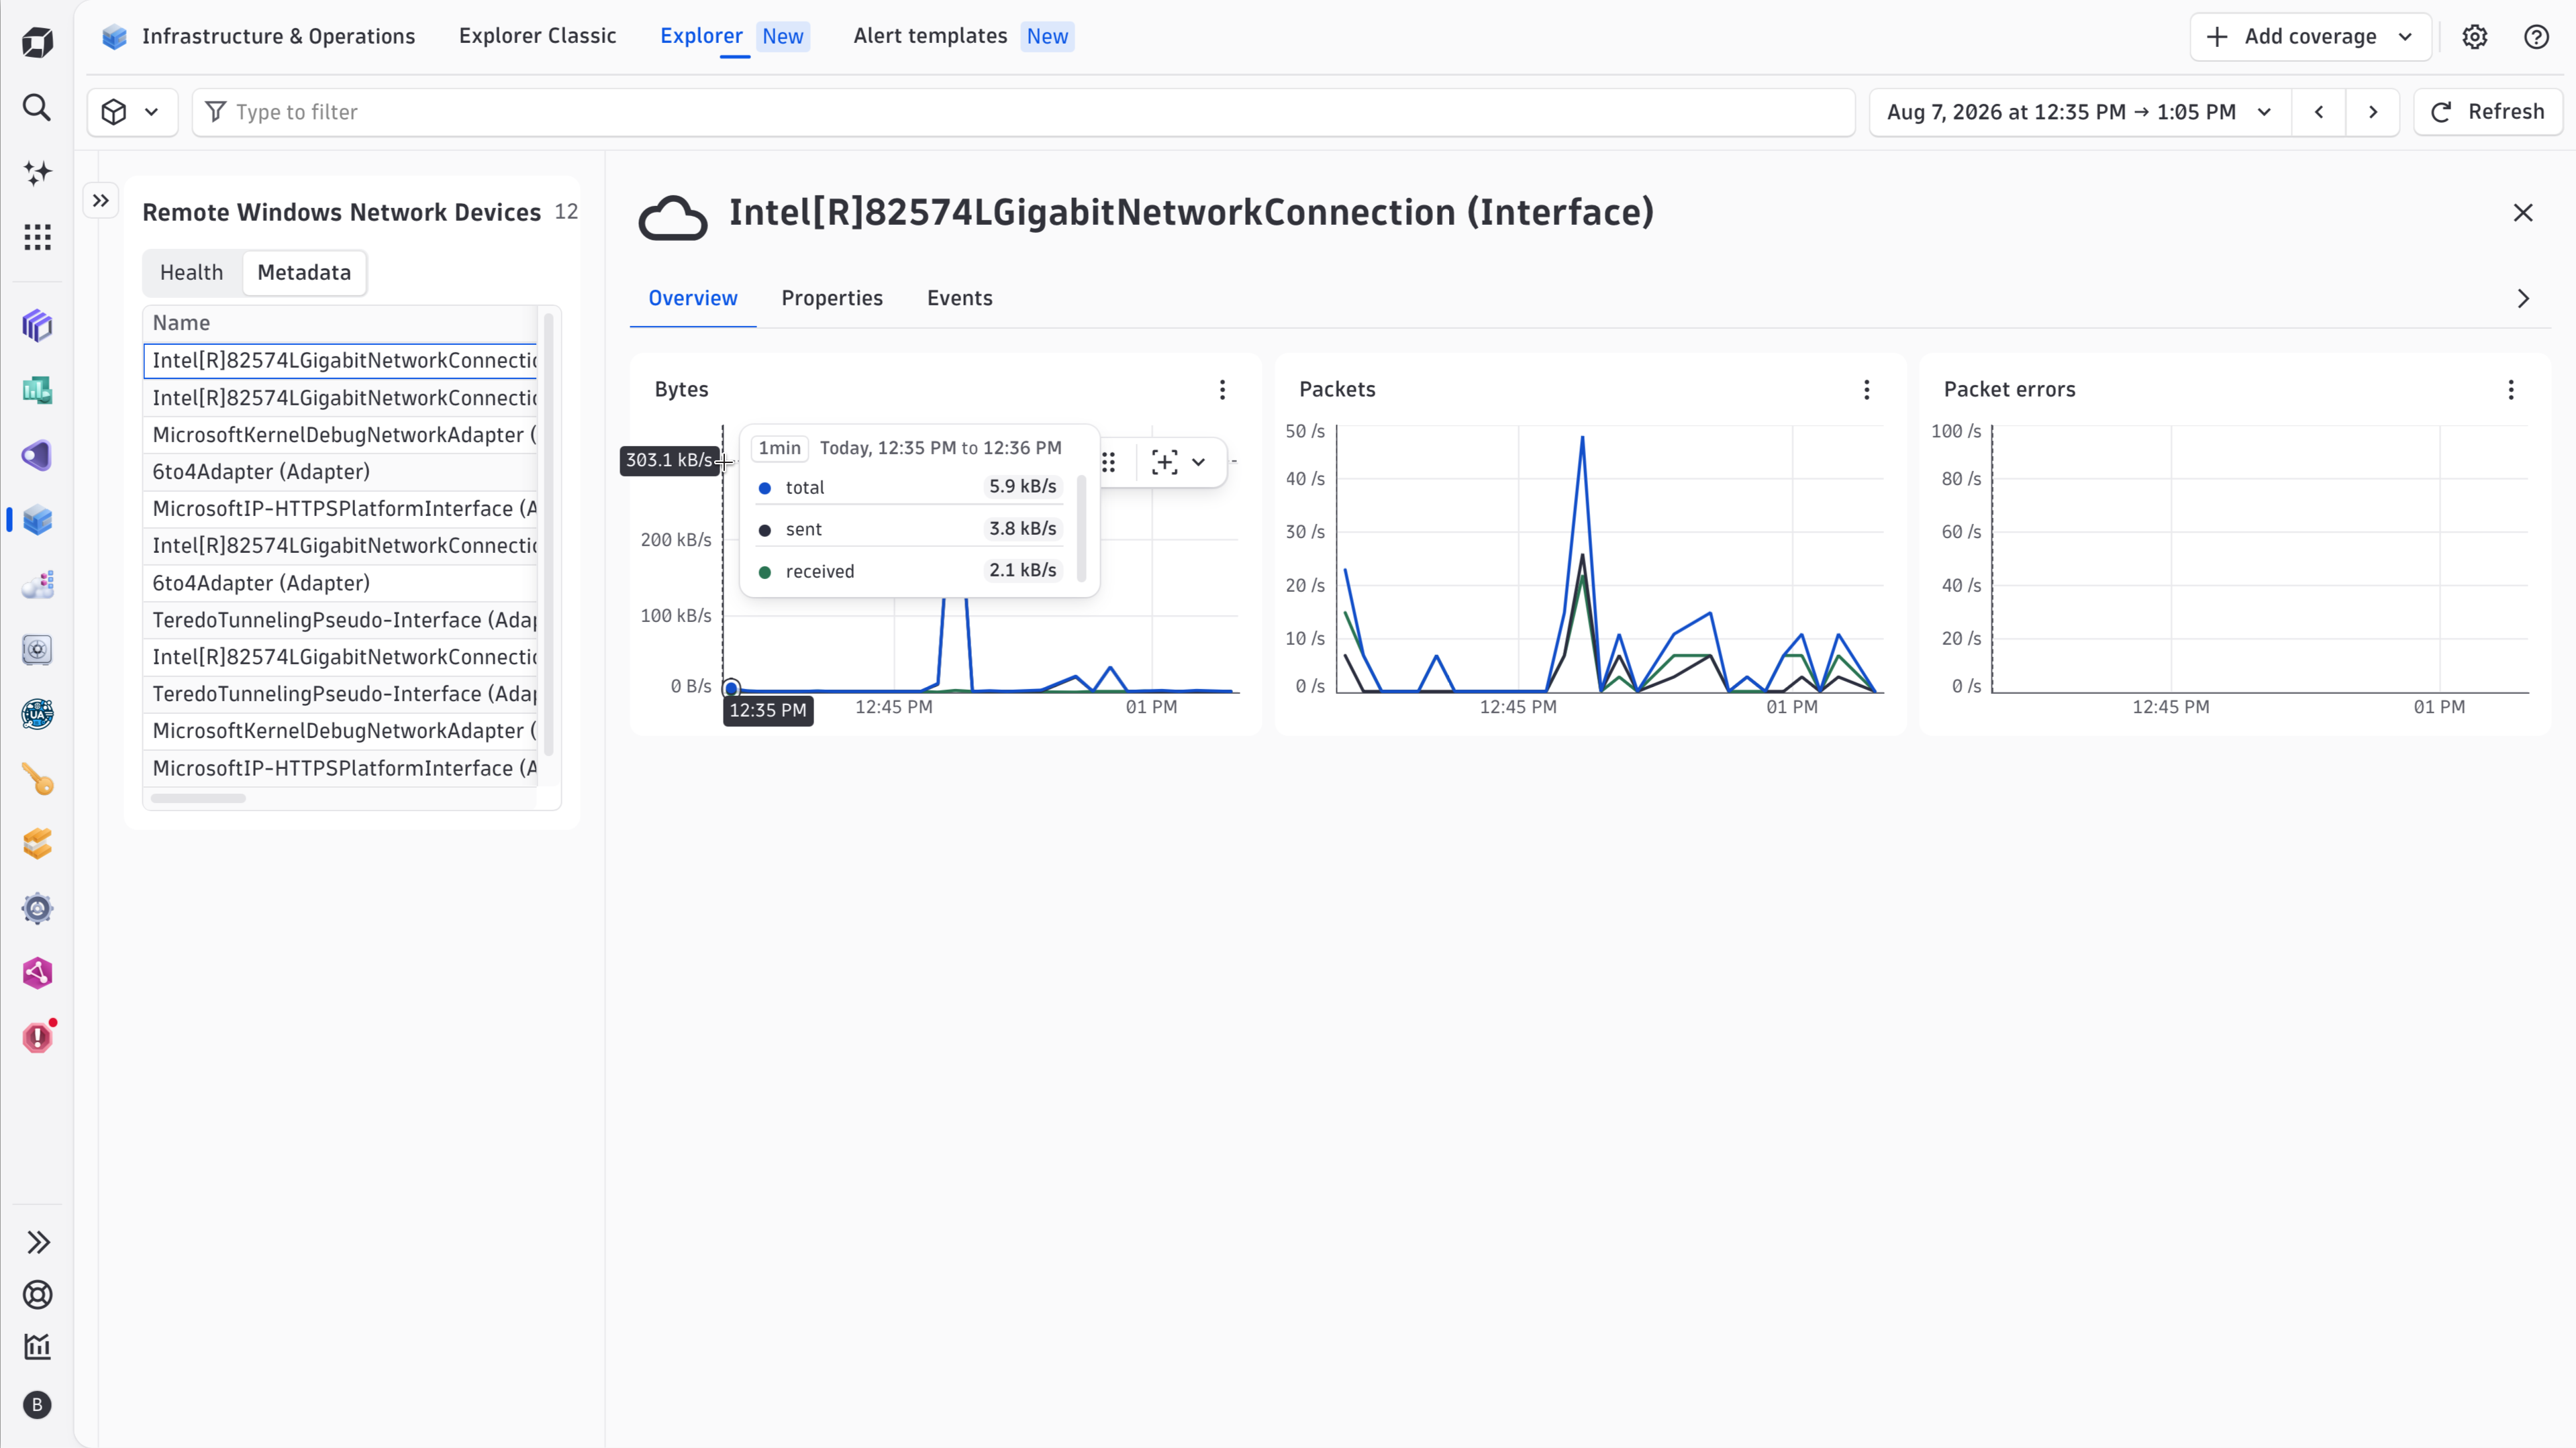Viewport: 2576px width, 1448px height.
Task: Open the clouds app icon in the sidebar
Action: (x=37, y=585)
